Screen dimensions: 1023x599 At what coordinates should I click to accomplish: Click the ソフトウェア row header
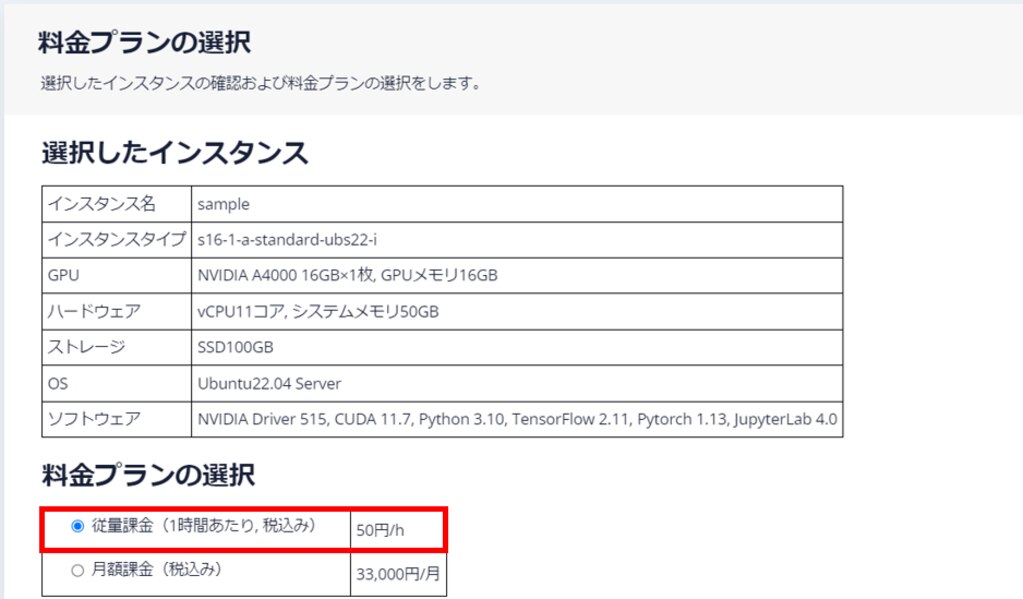pyautogui.click(x=94, y=419)
